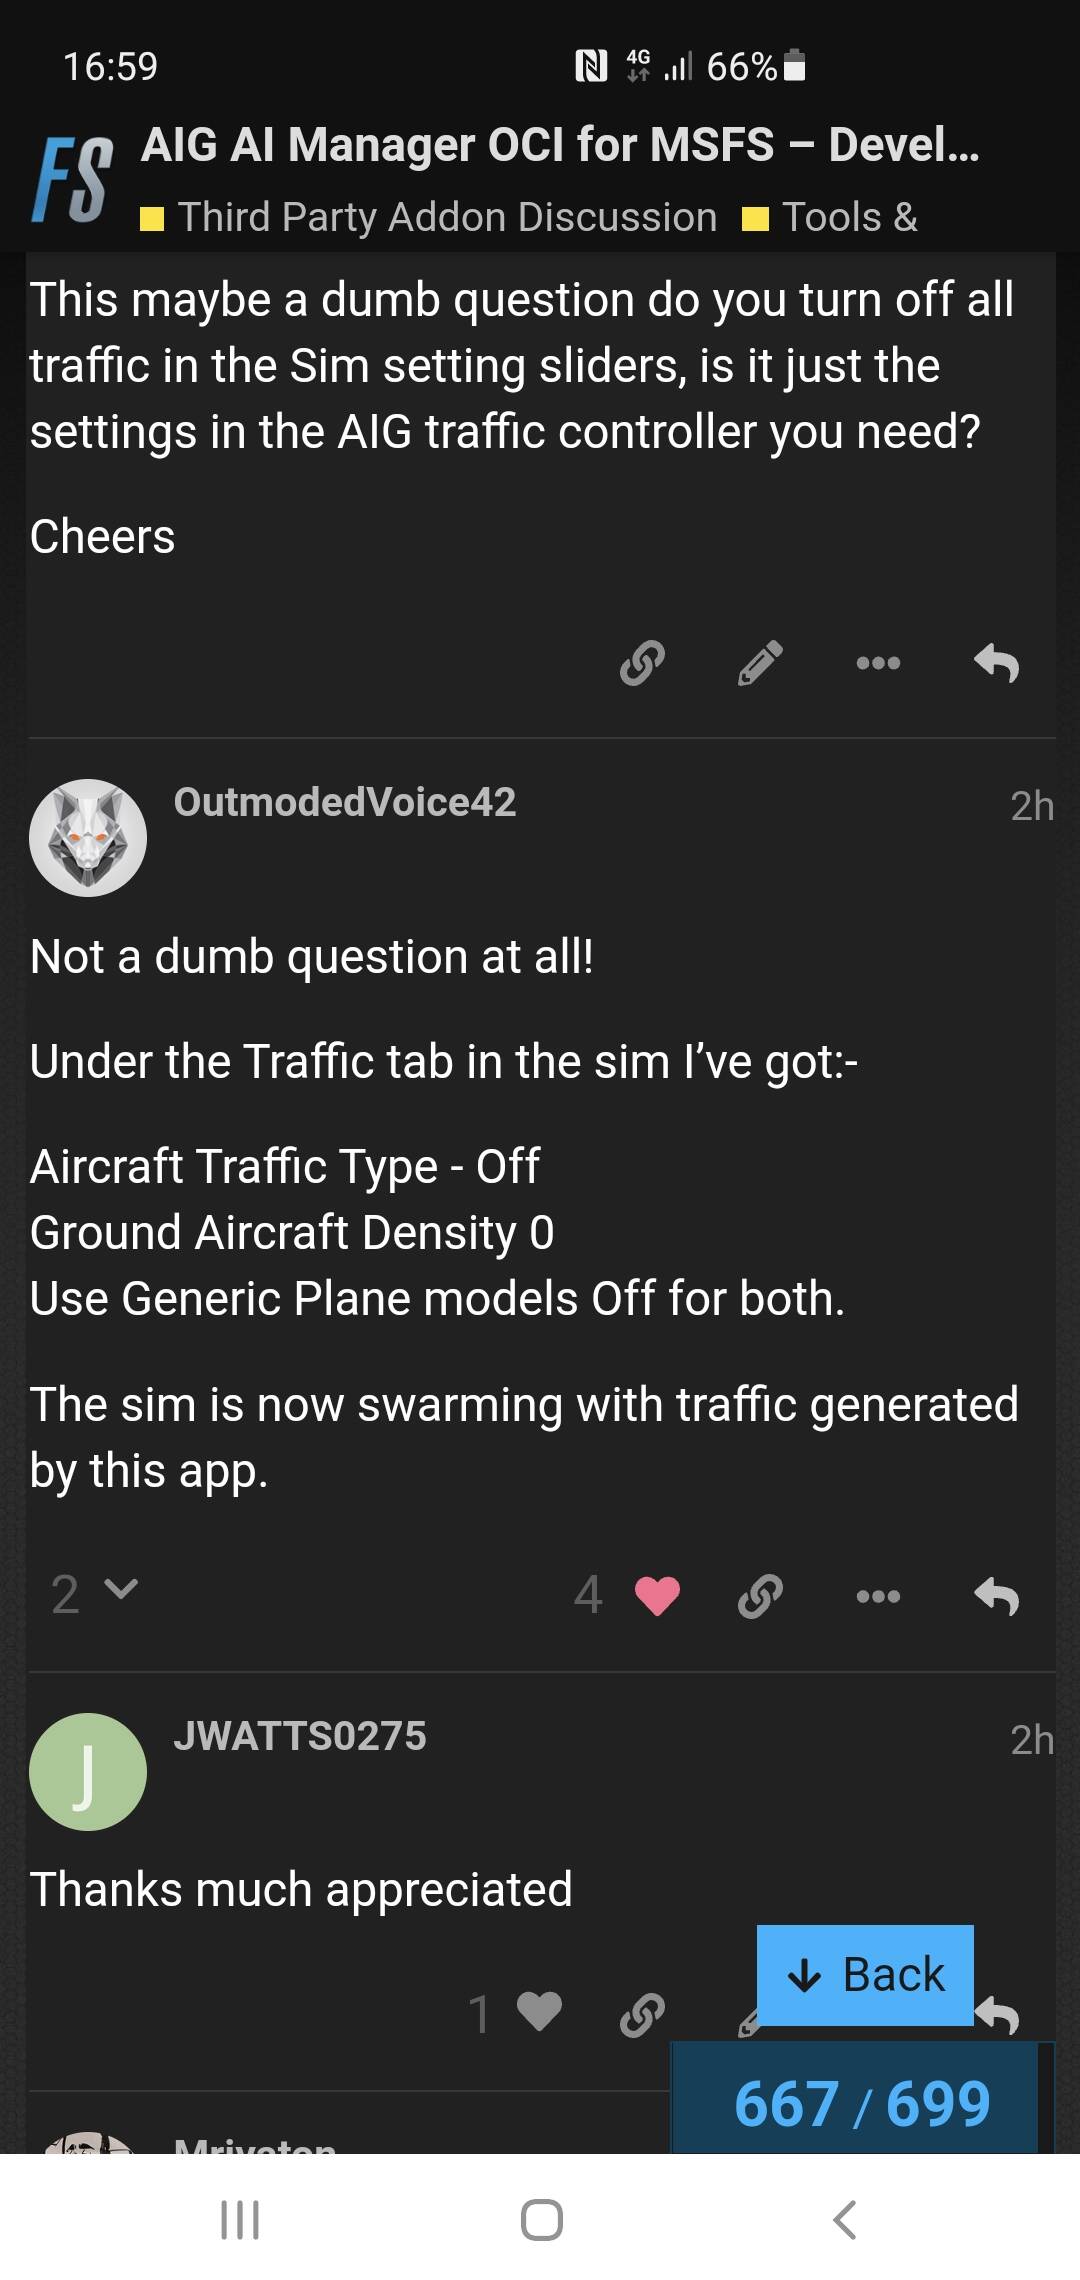Open OutmodedVoice42's profile via username
The width and height of the screenshot is (1080, 2280).
[345, 802]
